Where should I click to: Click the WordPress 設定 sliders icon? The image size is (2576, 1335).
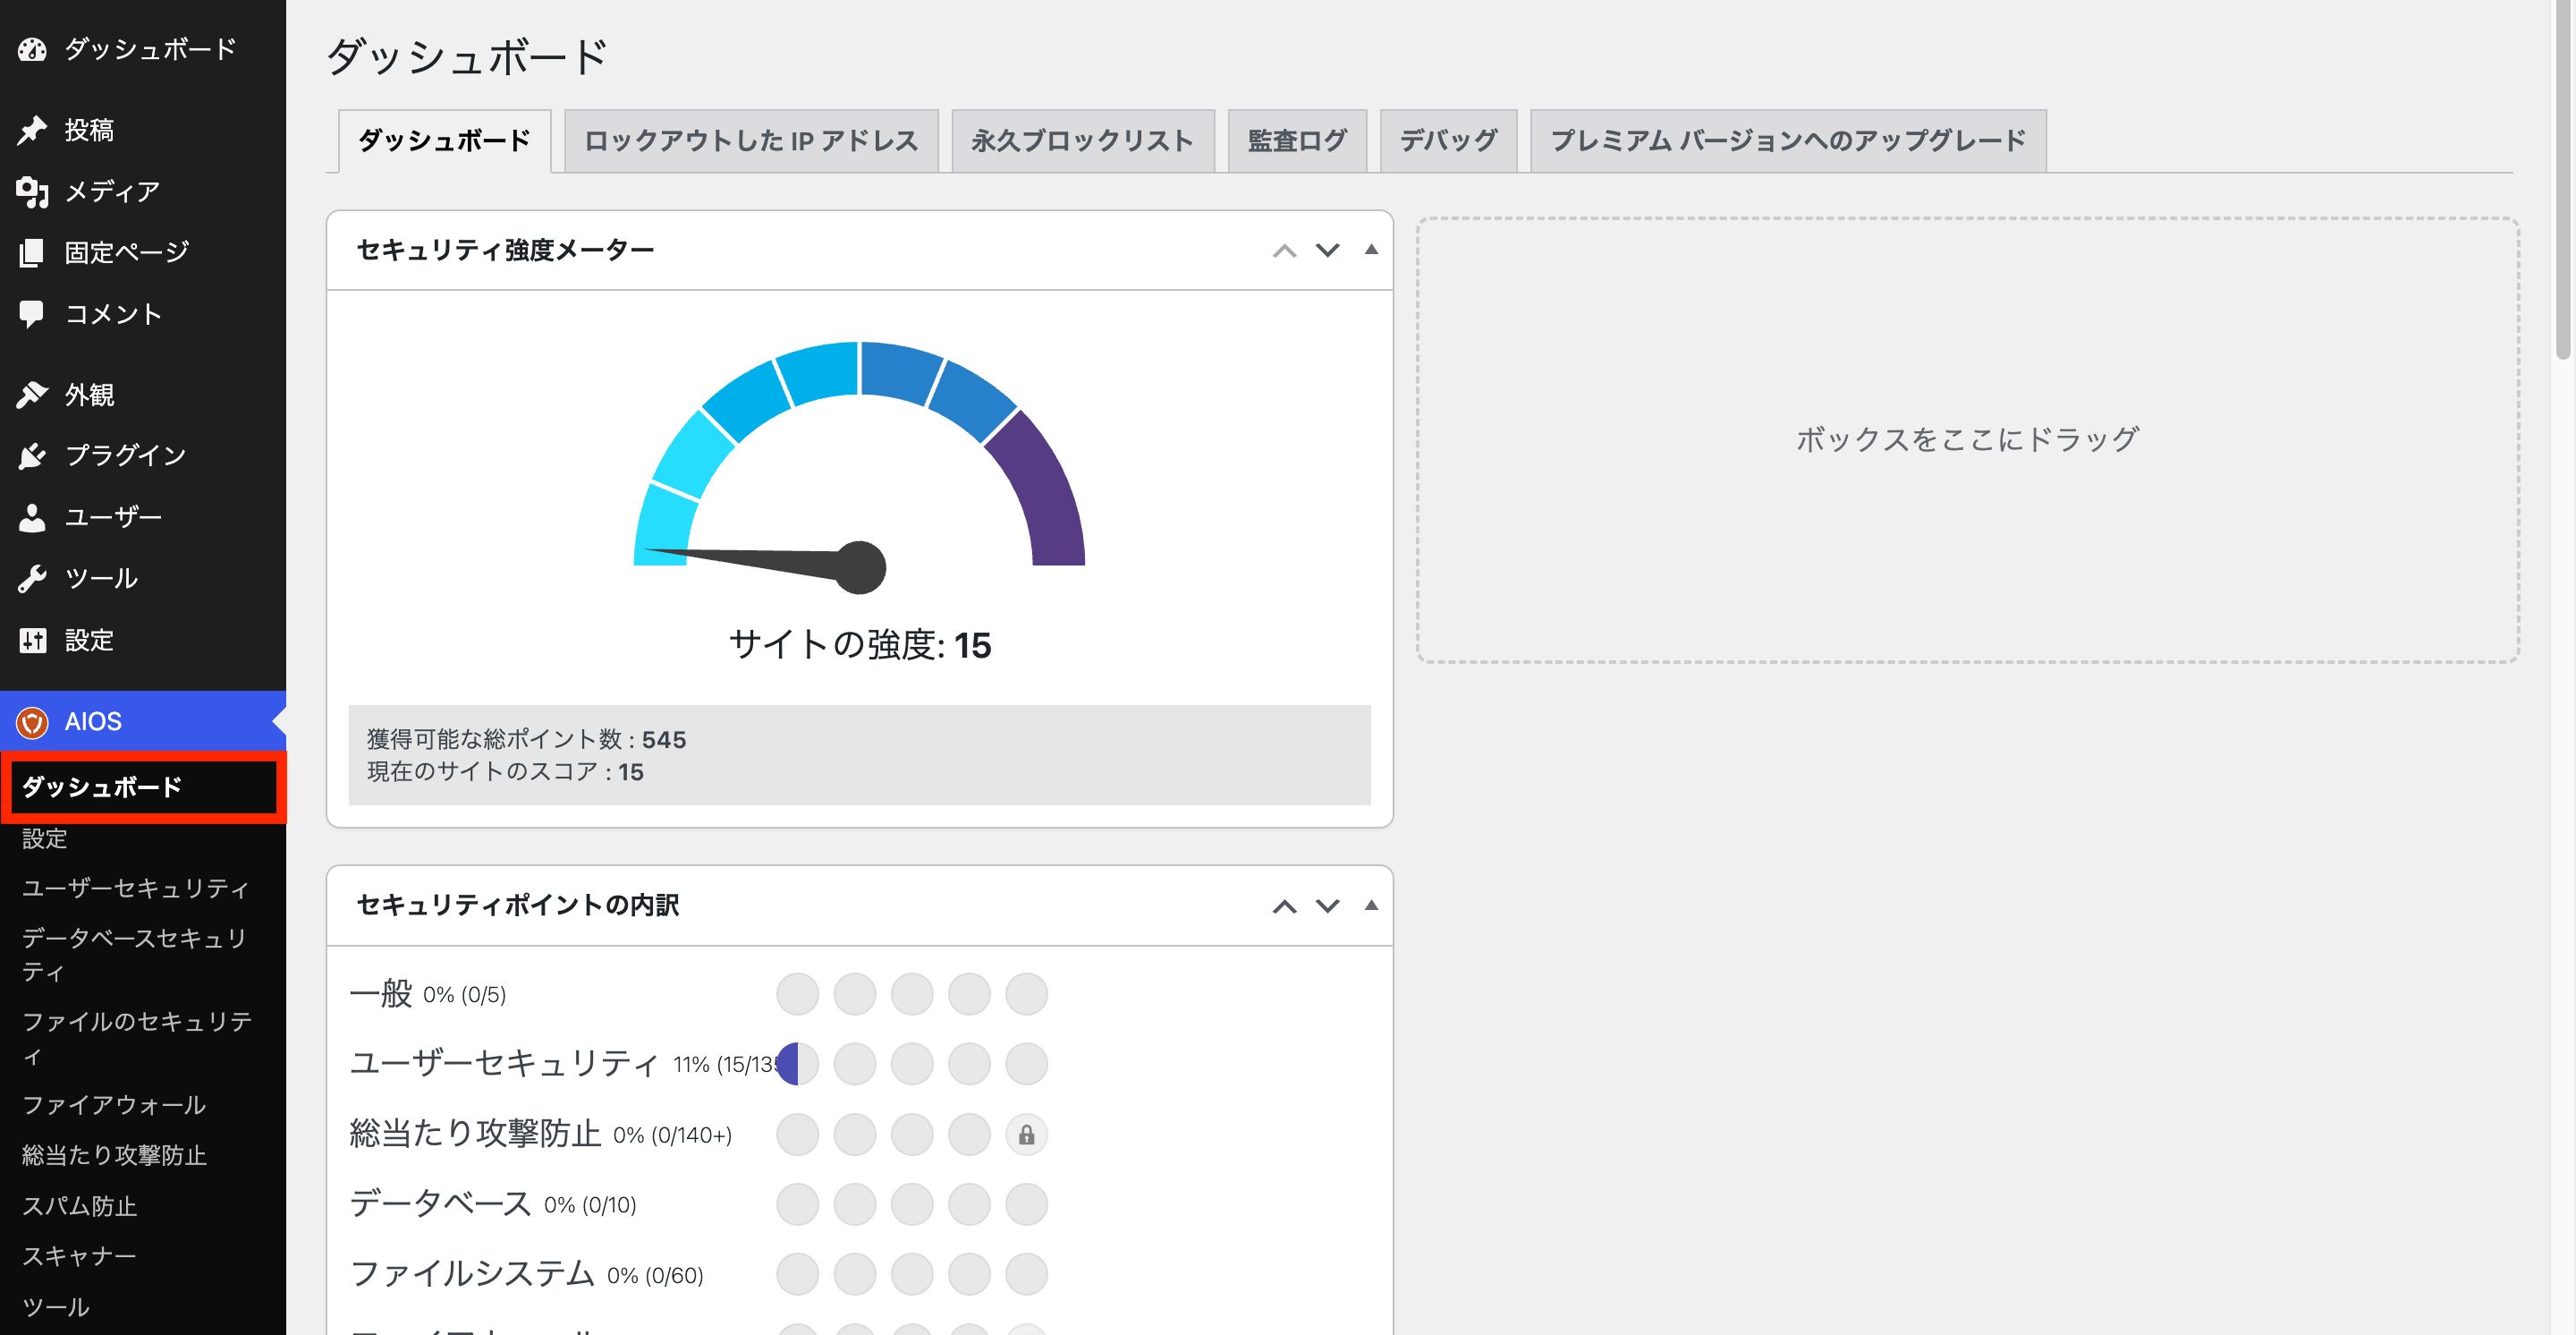32,640
